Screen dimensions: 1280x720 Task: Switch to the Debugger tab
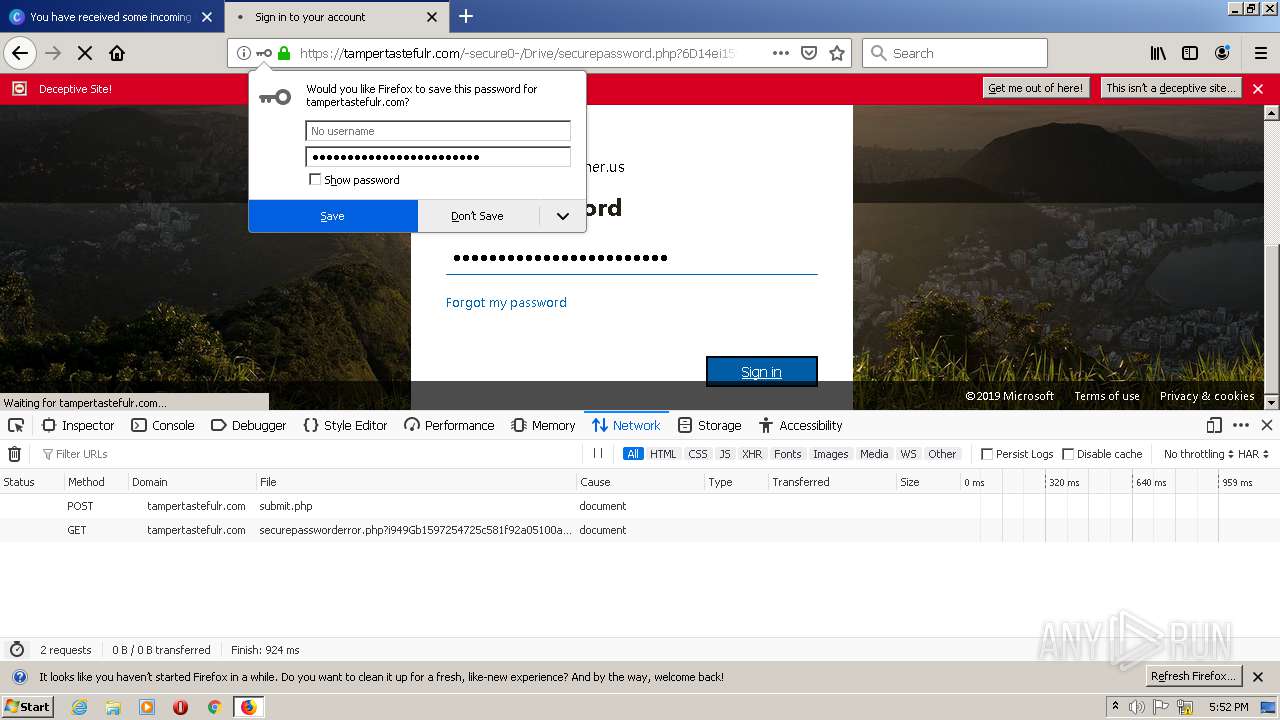(249, 425)
